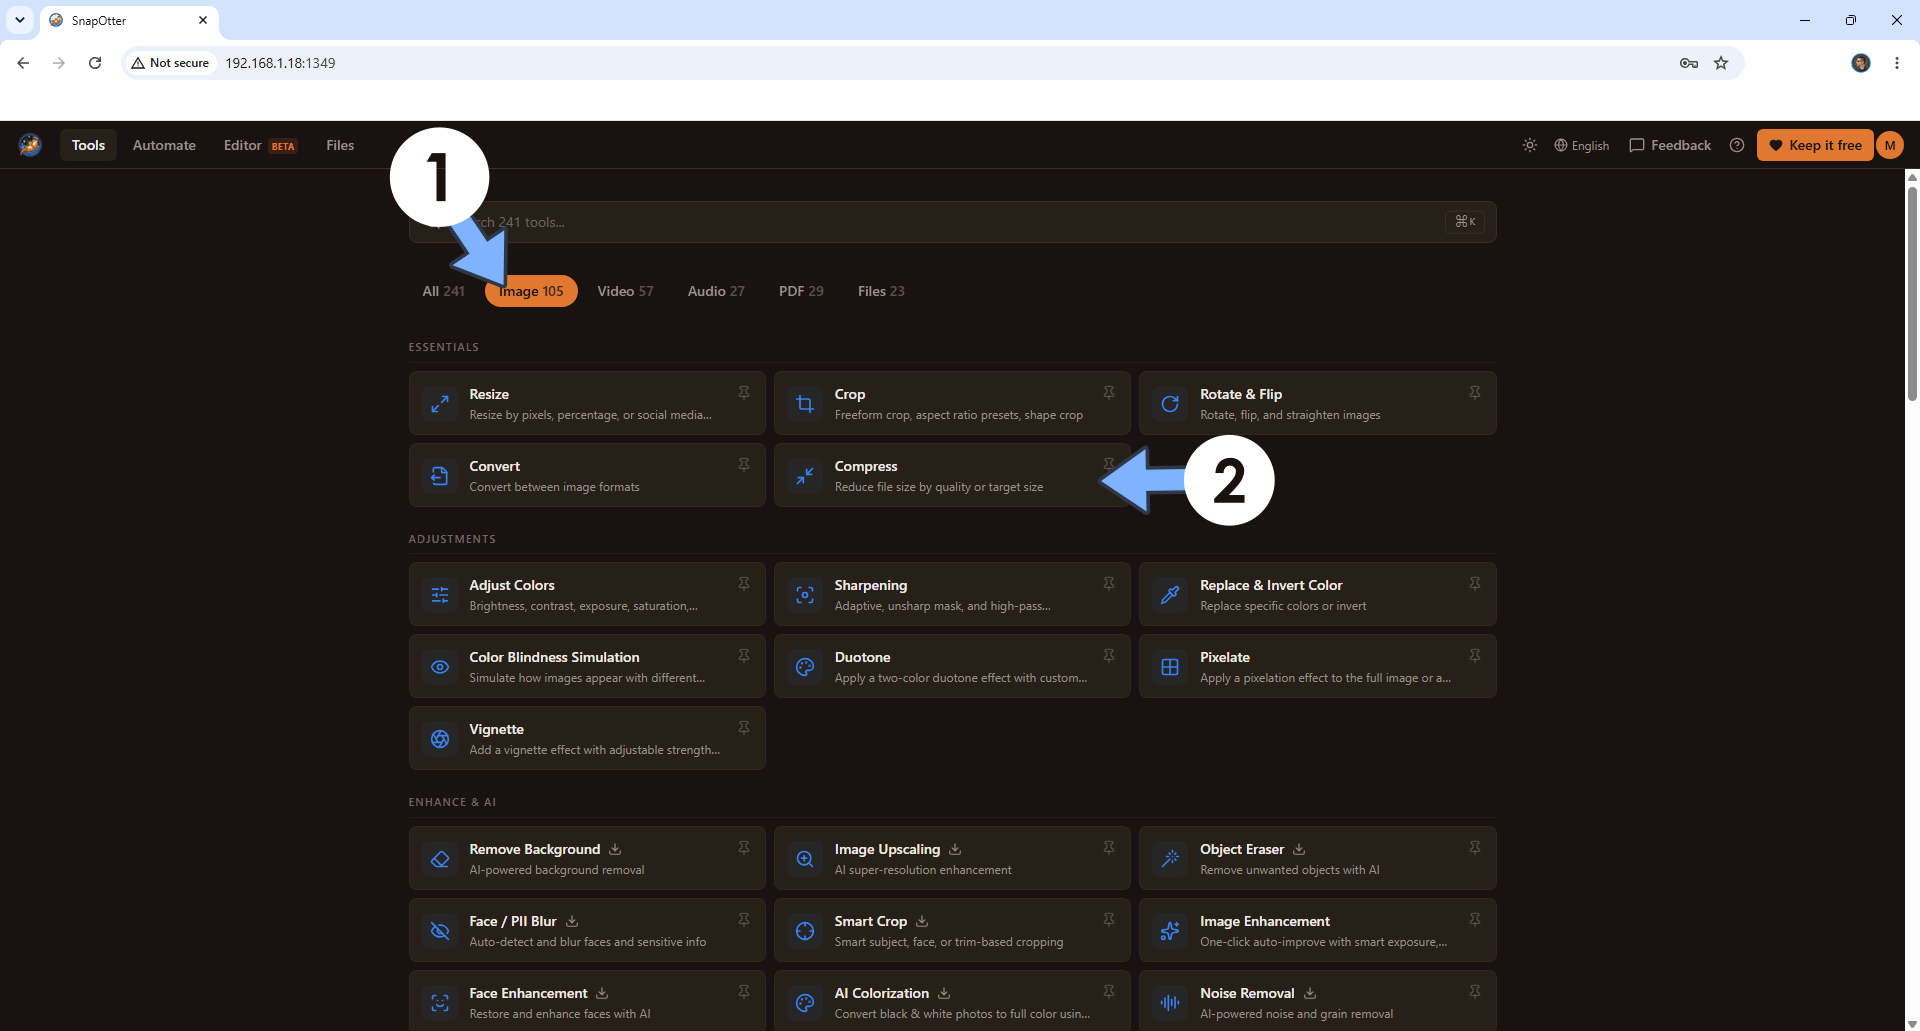1920x1031 pixels.
Task: Select the Audio 27 filter tab
Action: (x=716, y=291)
